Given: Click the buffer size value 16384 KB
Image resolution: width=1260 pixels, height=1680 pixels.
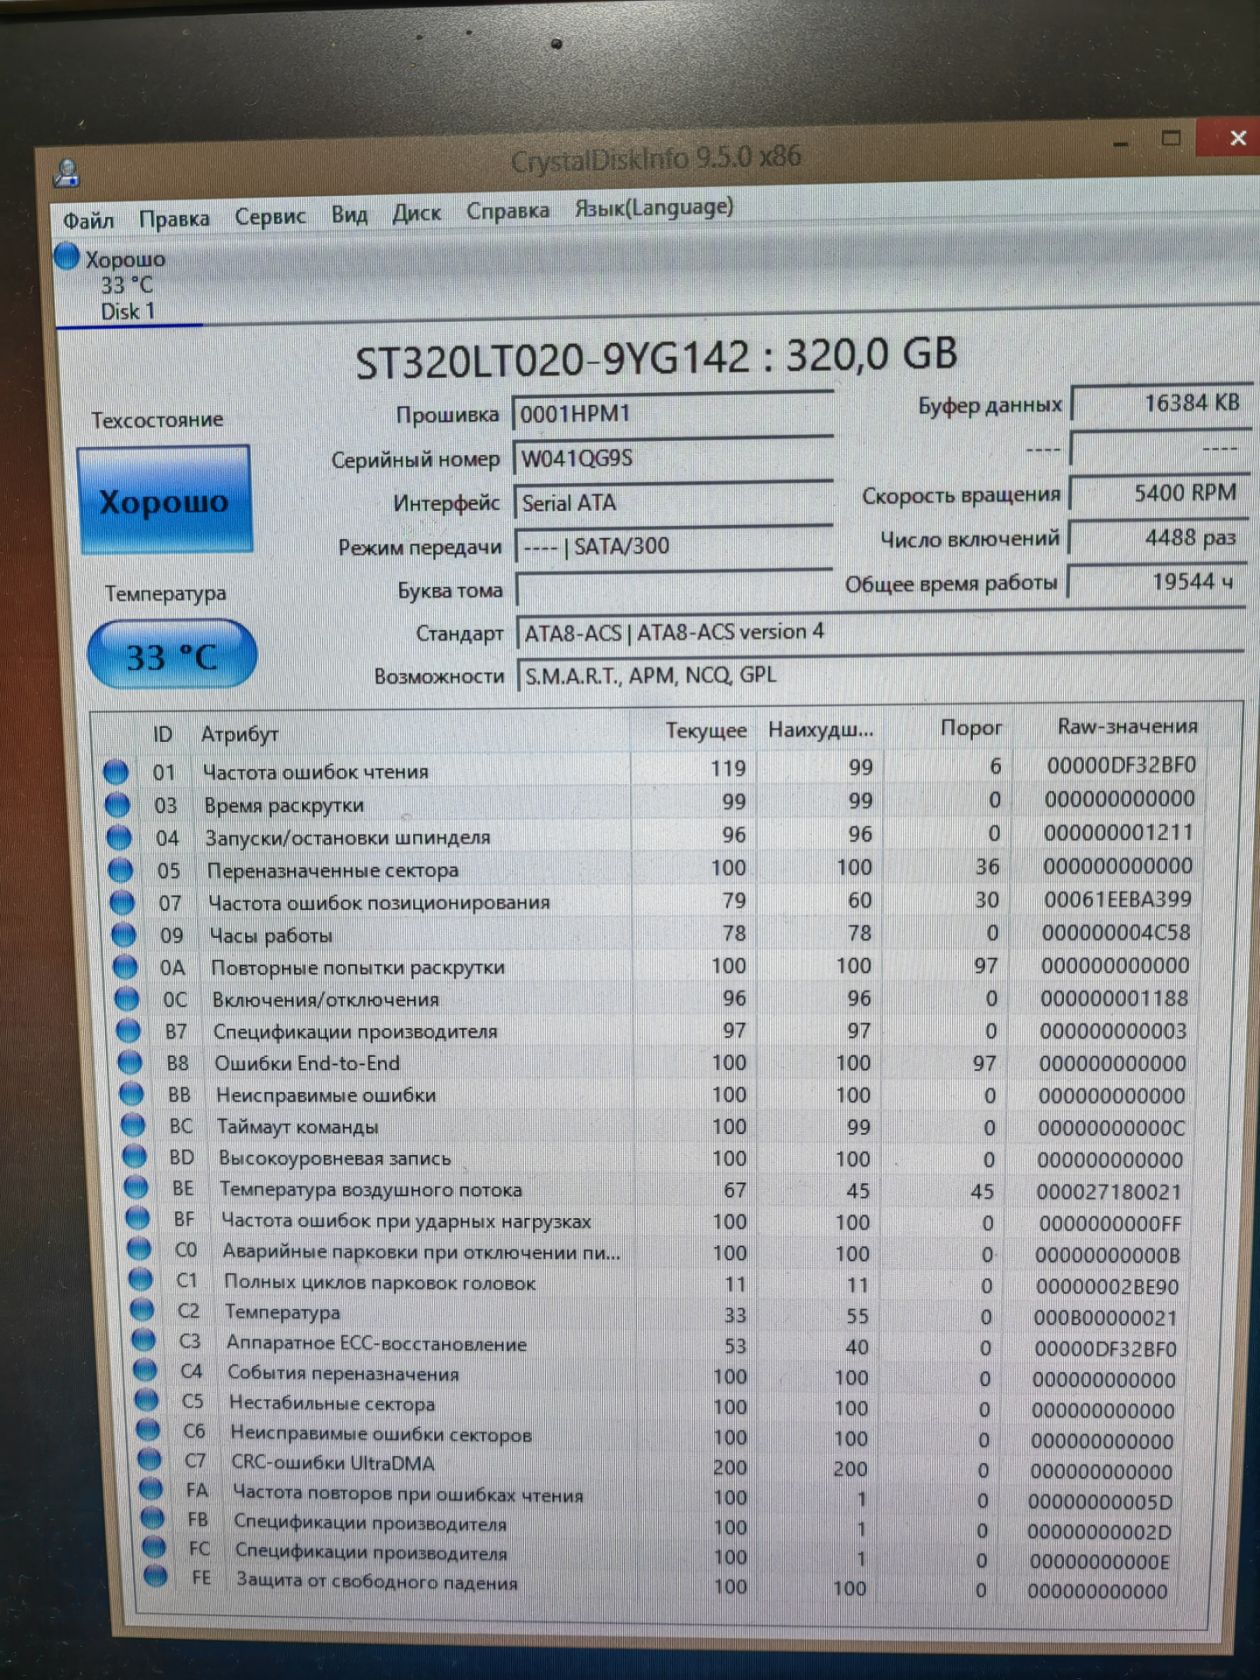Looking at the screenshot, I should (x=1160, y=403).
